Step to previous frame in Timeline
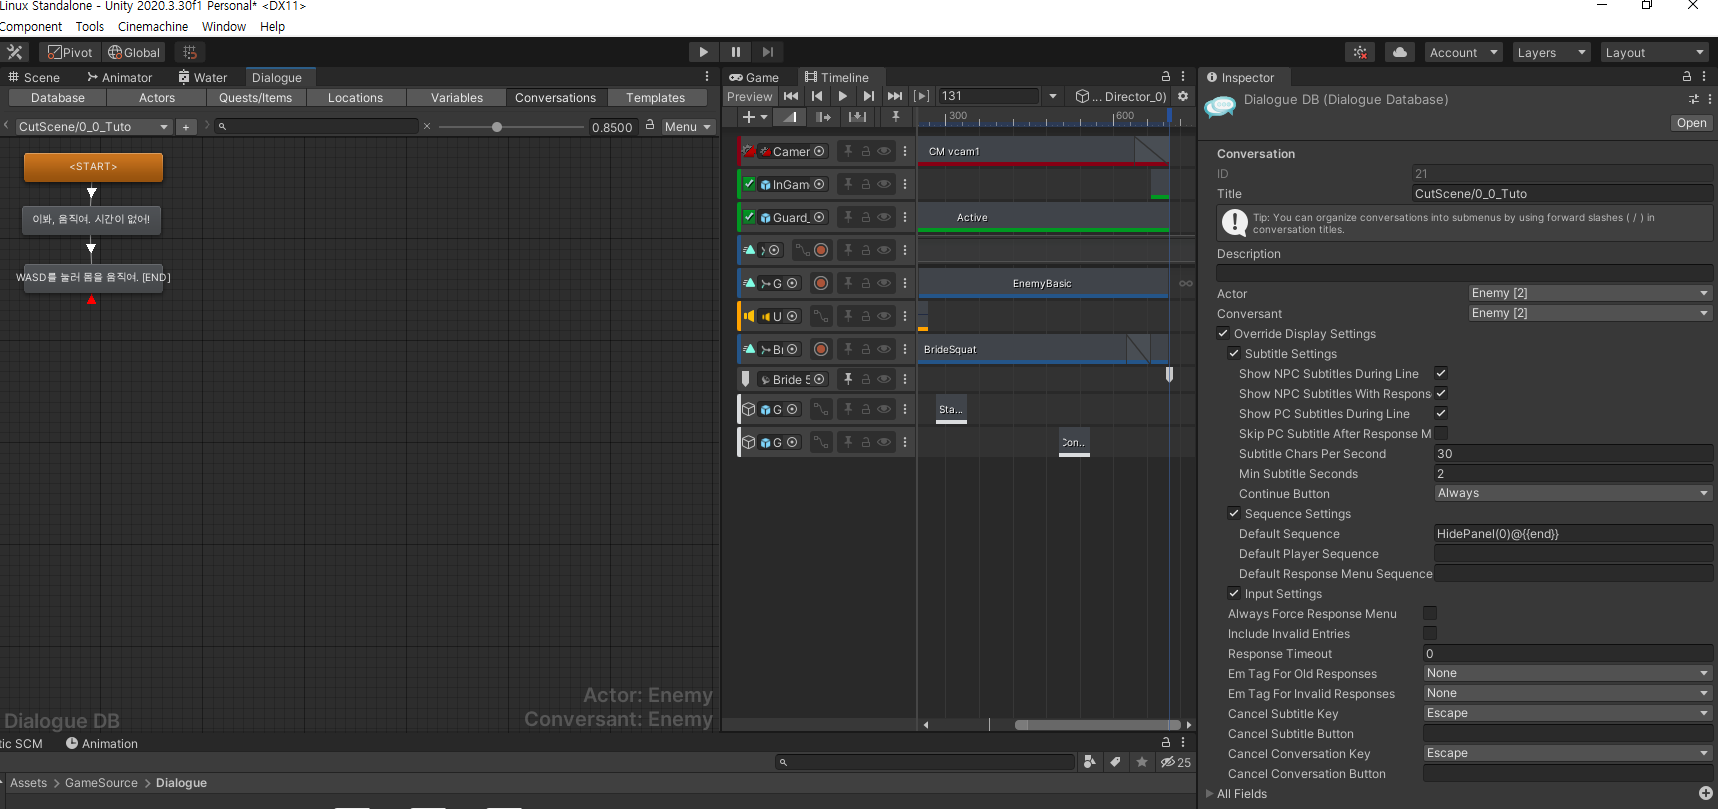 click(x=817, y=96)
